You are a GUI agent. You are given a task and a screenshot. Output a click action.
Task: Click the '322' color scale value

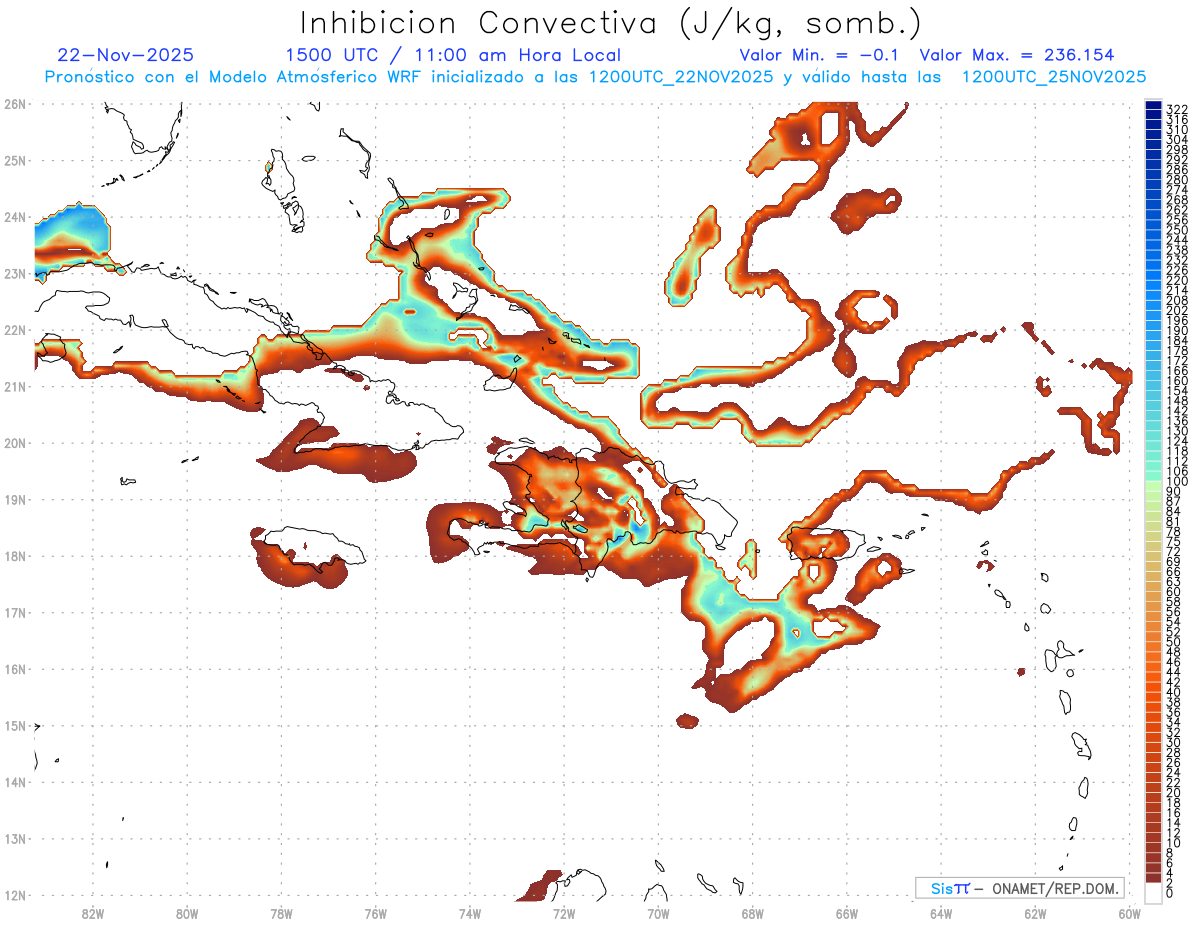coord(1176,108)
